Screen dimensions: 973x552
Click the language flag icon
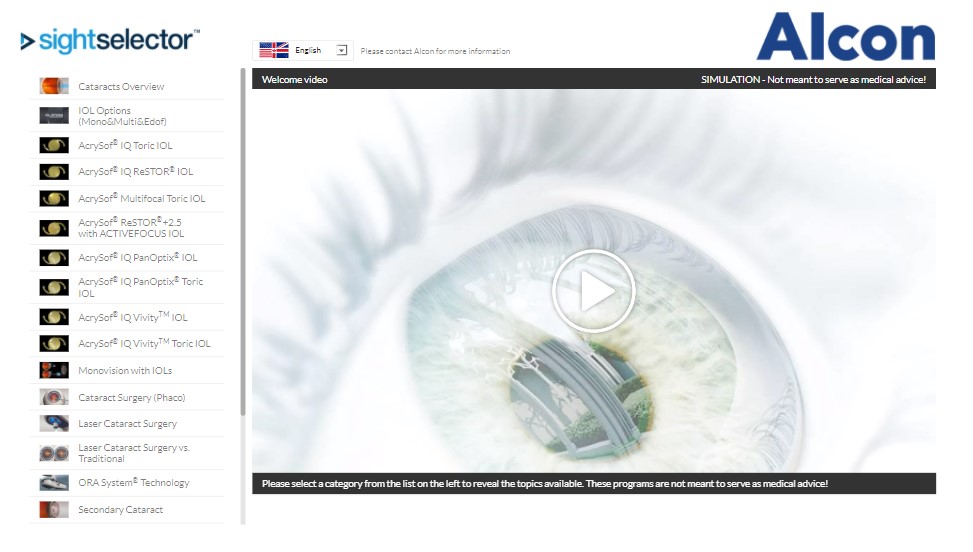click(274, 50)
